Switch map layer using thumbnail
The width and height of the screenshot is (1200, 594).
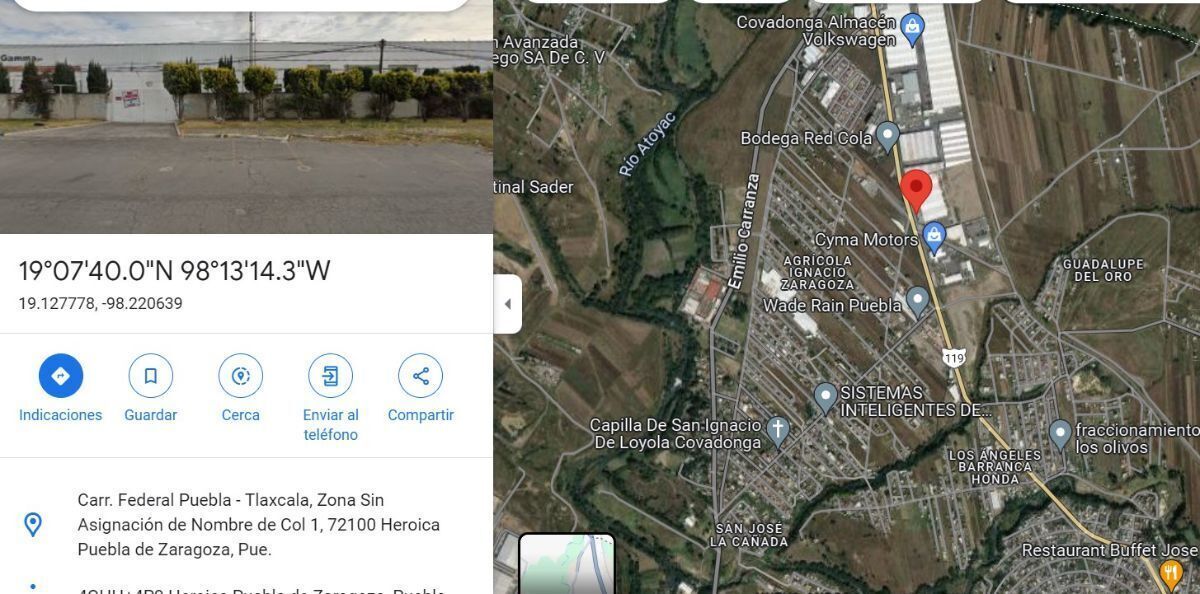click(567, 565)
